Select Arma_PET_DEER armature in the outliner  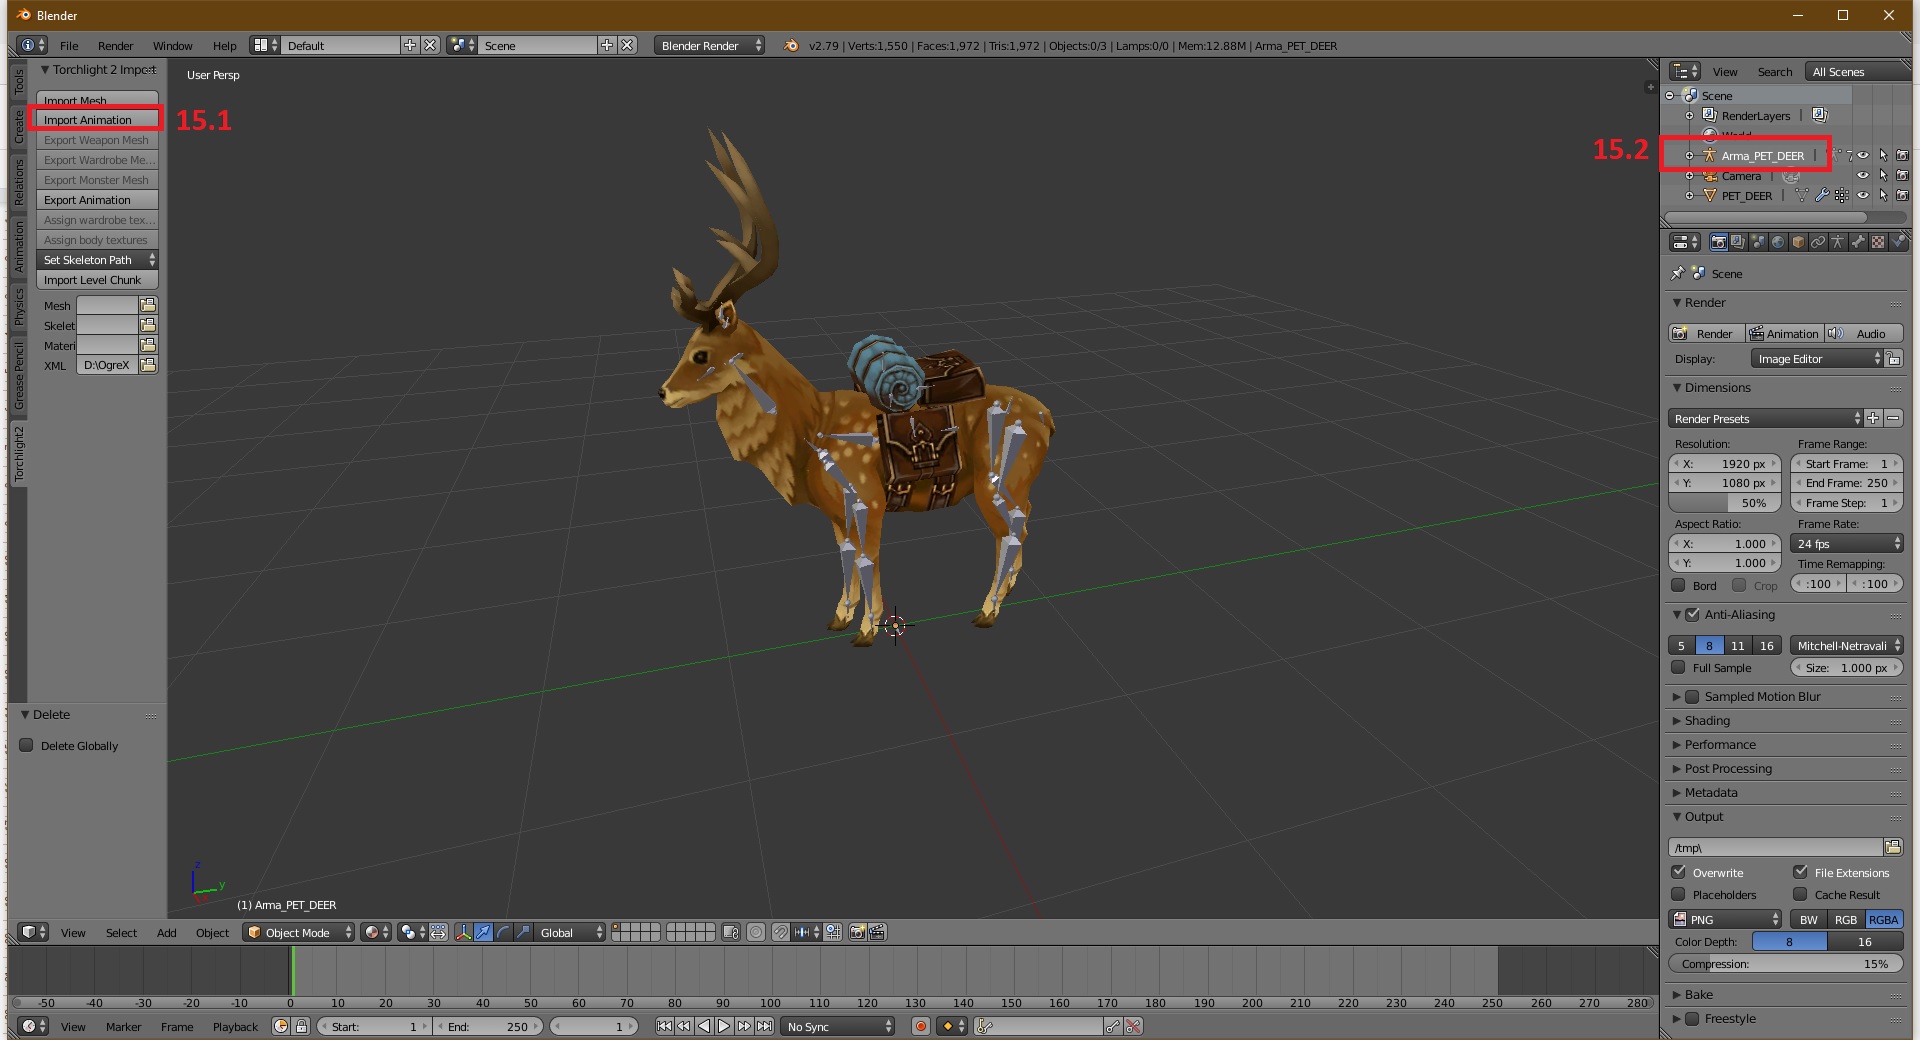(1762, 156)
